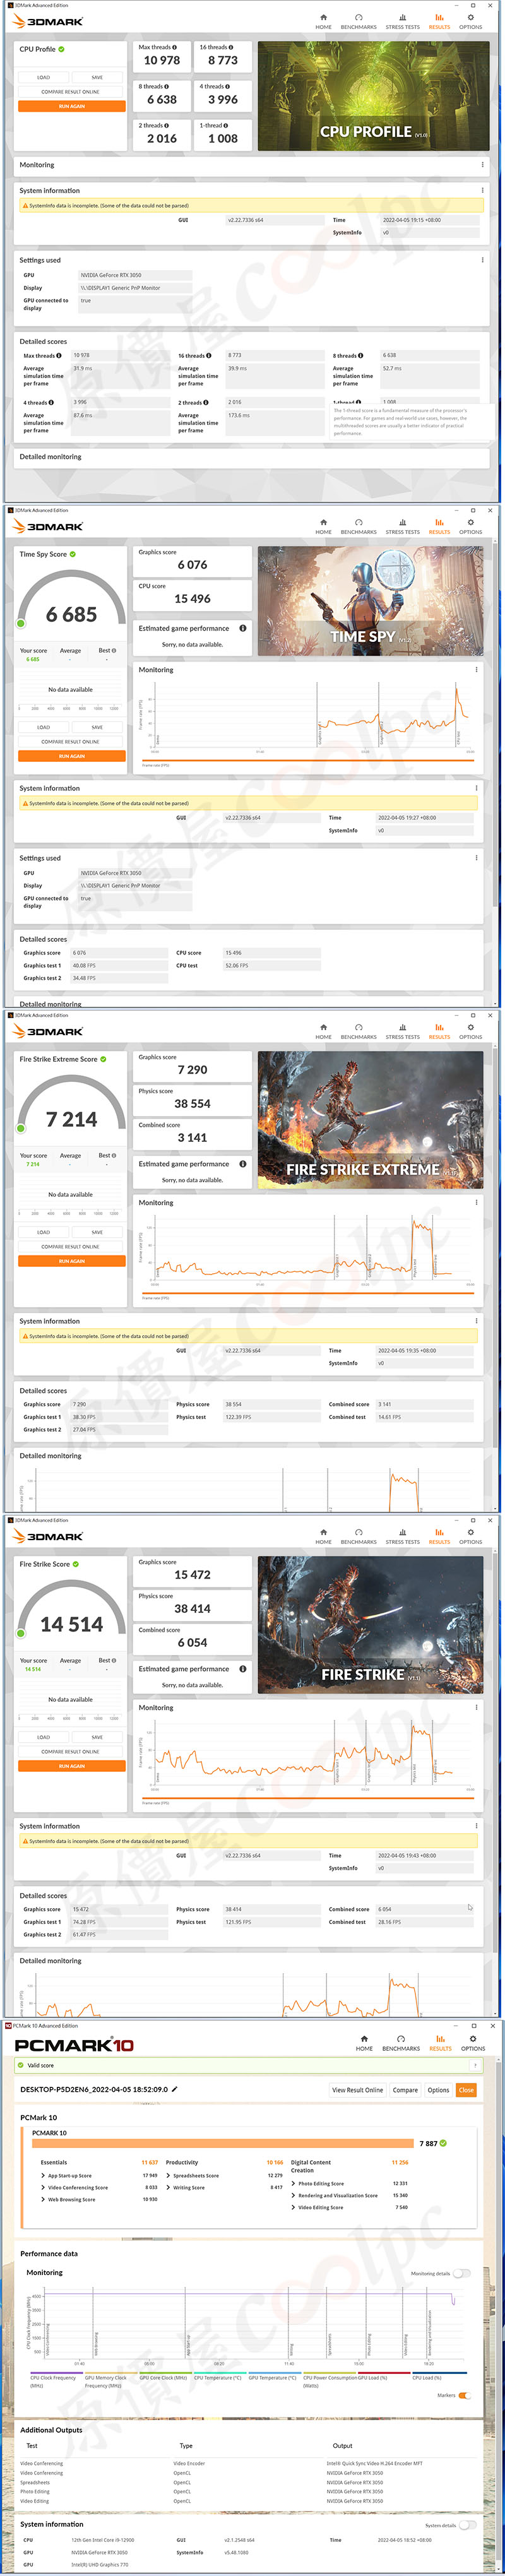Open Options gear in the CPU Profile window
This screenshot has height=2576, width=505.
(471, 21)
